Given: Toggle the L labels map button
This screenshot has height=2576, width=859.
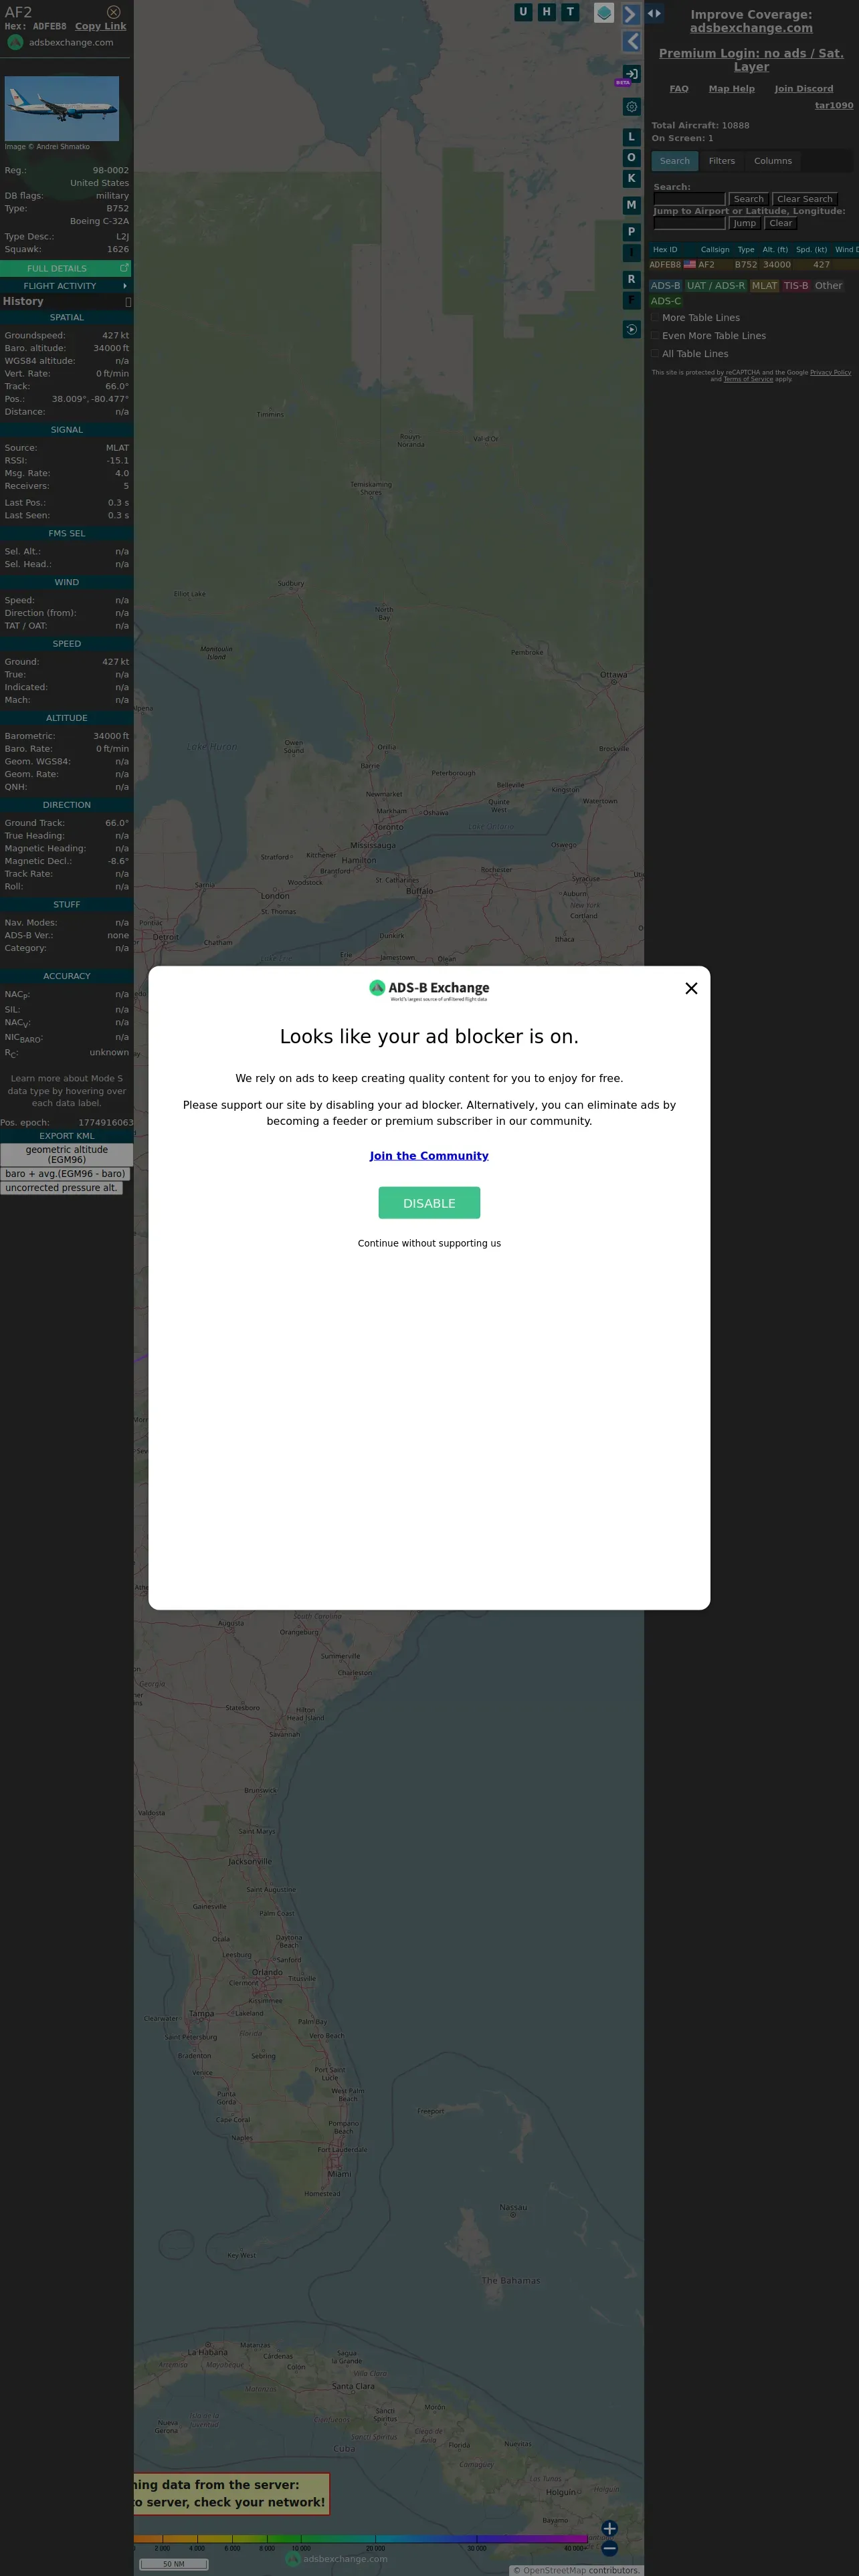Looking at the screenshot, I should (631, 137).
